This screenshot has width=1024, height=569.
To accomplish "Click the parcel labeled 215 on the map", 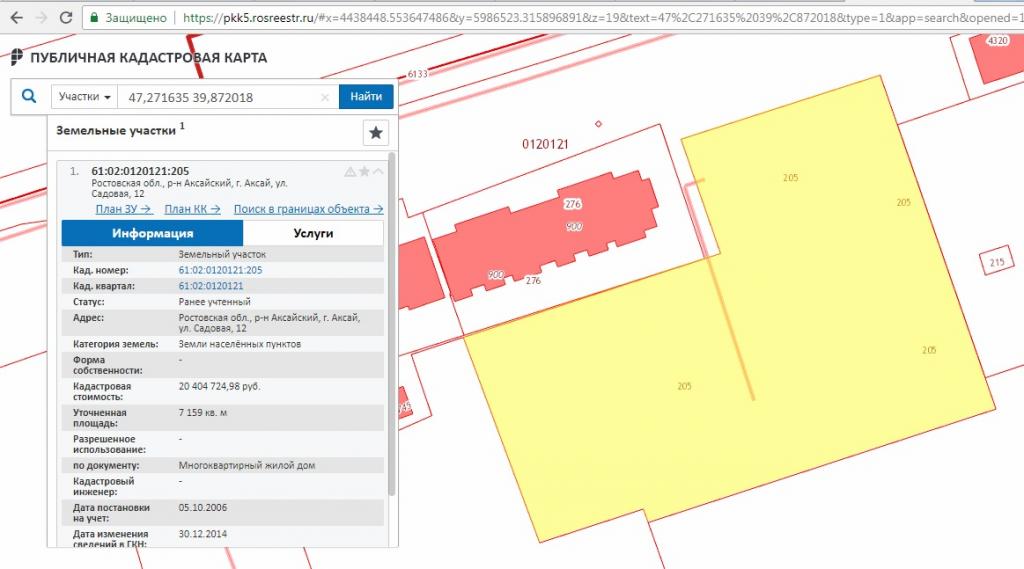I will click(x=997, y=261).
